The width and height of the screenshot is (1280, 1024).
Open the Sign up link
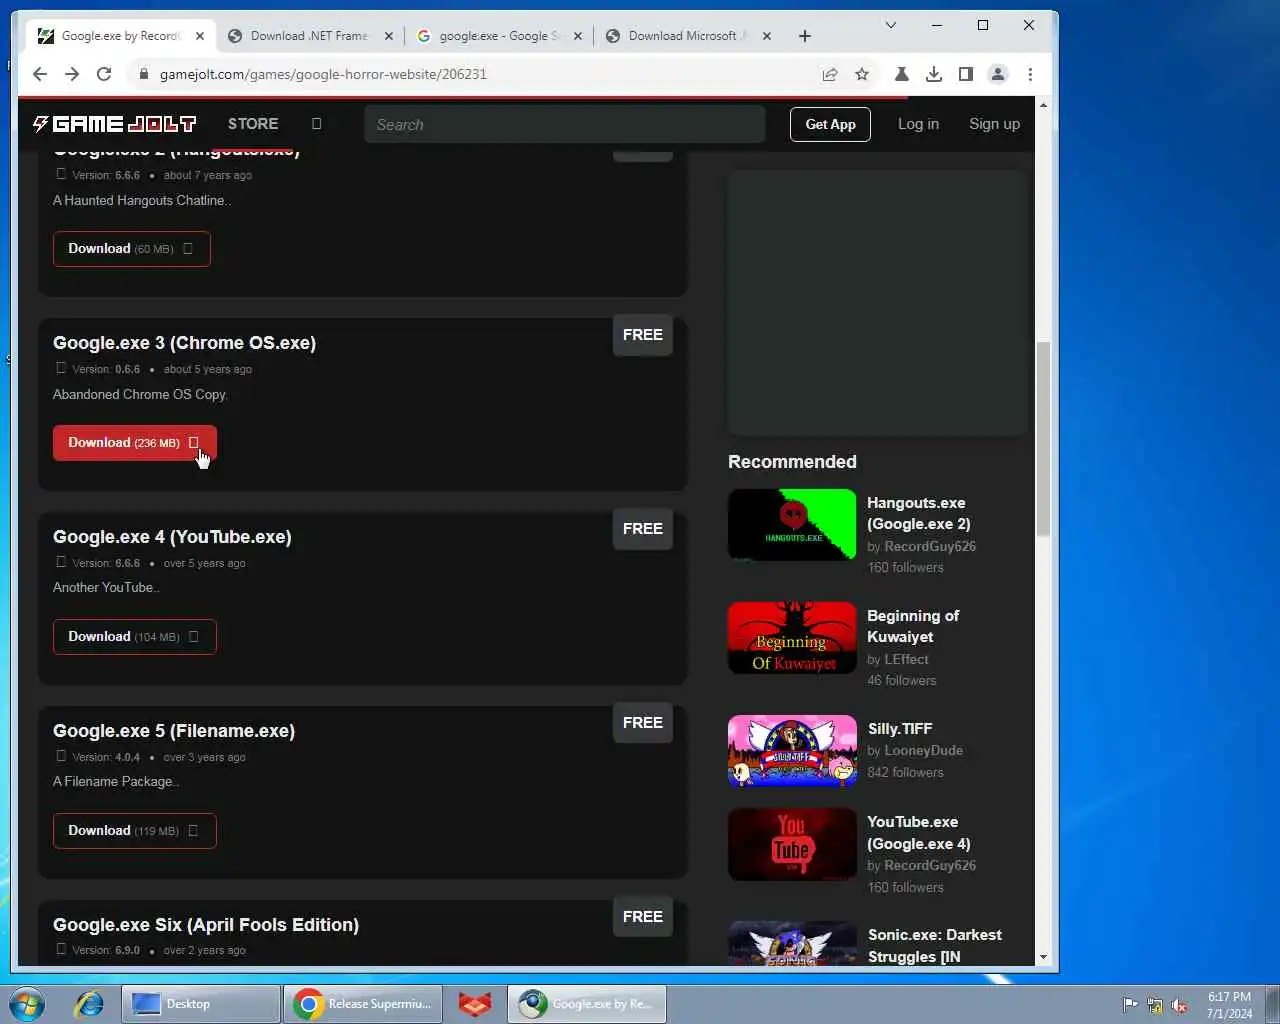[x=994, y=124]
